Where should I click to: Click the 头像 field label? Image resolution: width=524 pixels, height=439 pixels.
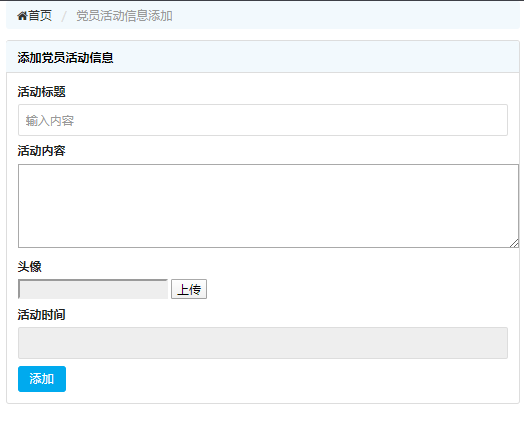click(x=29, y=267)
